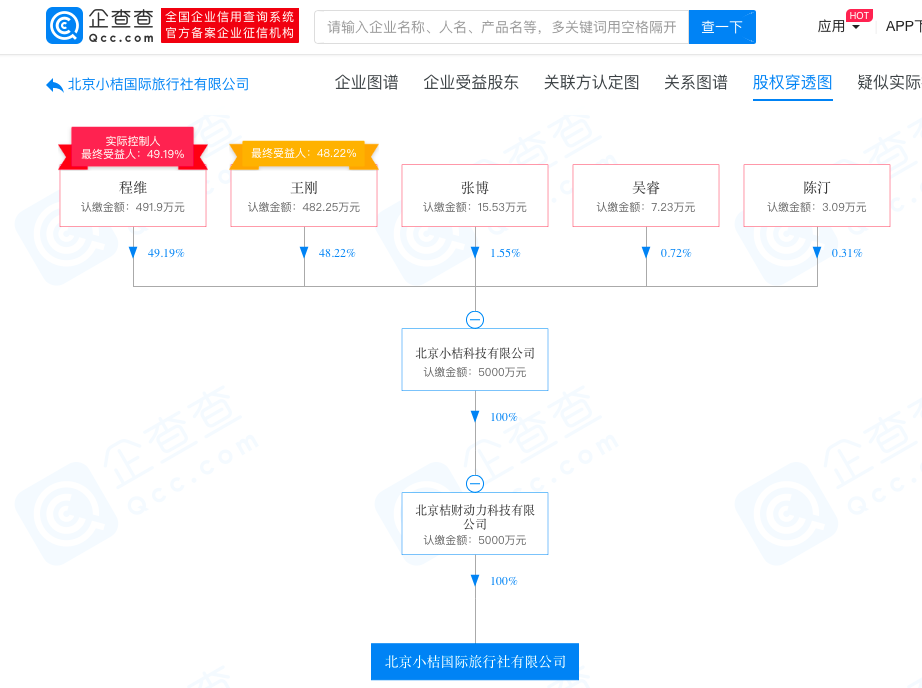Switch to the 企业图谱 tab
The width and height of the screenshot is (922, 688).
(x=366, y=83)
